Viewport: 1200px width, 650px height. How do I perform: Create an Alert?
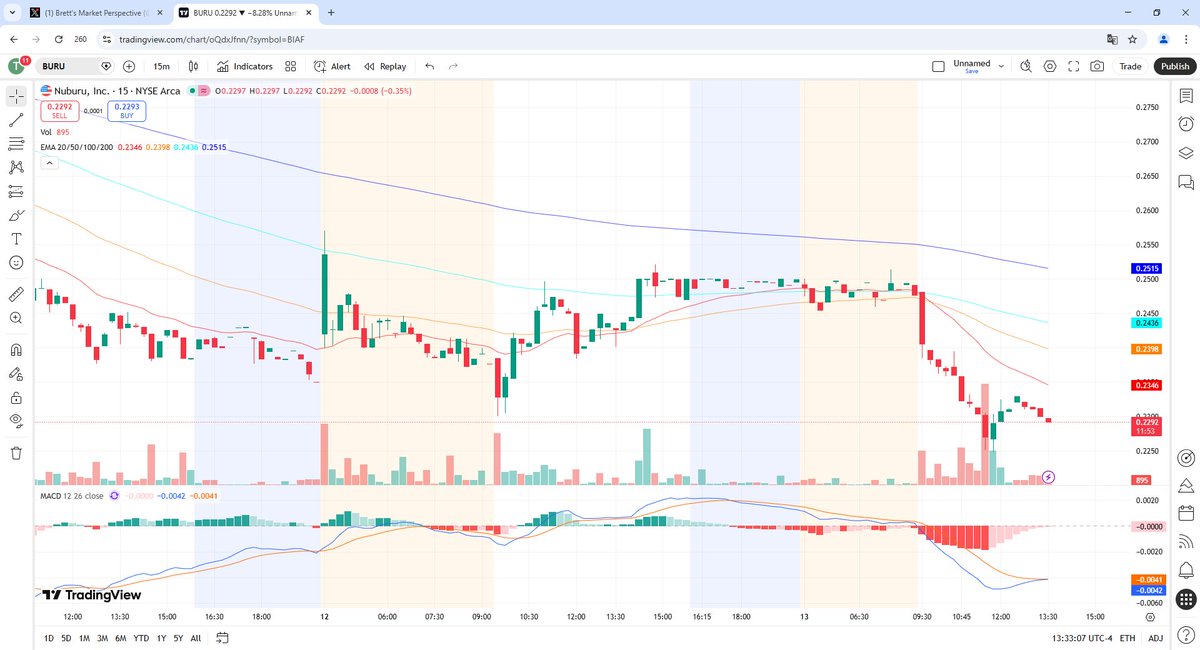pos(332,66)
